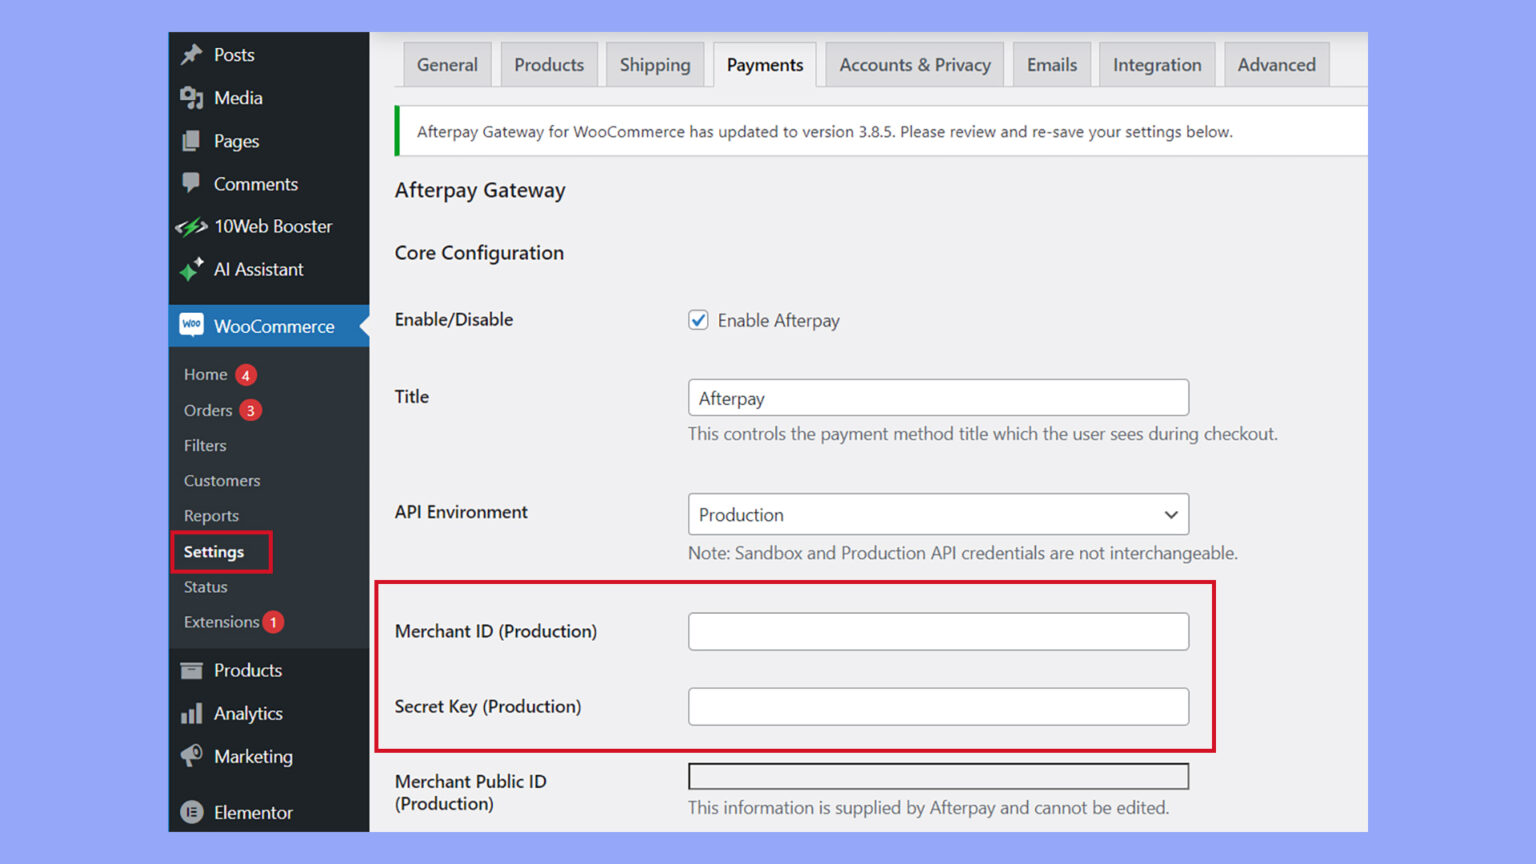Open Marketing via its megaphone icon
This screenshot has height=864, width=1536.
coord(192,756)
